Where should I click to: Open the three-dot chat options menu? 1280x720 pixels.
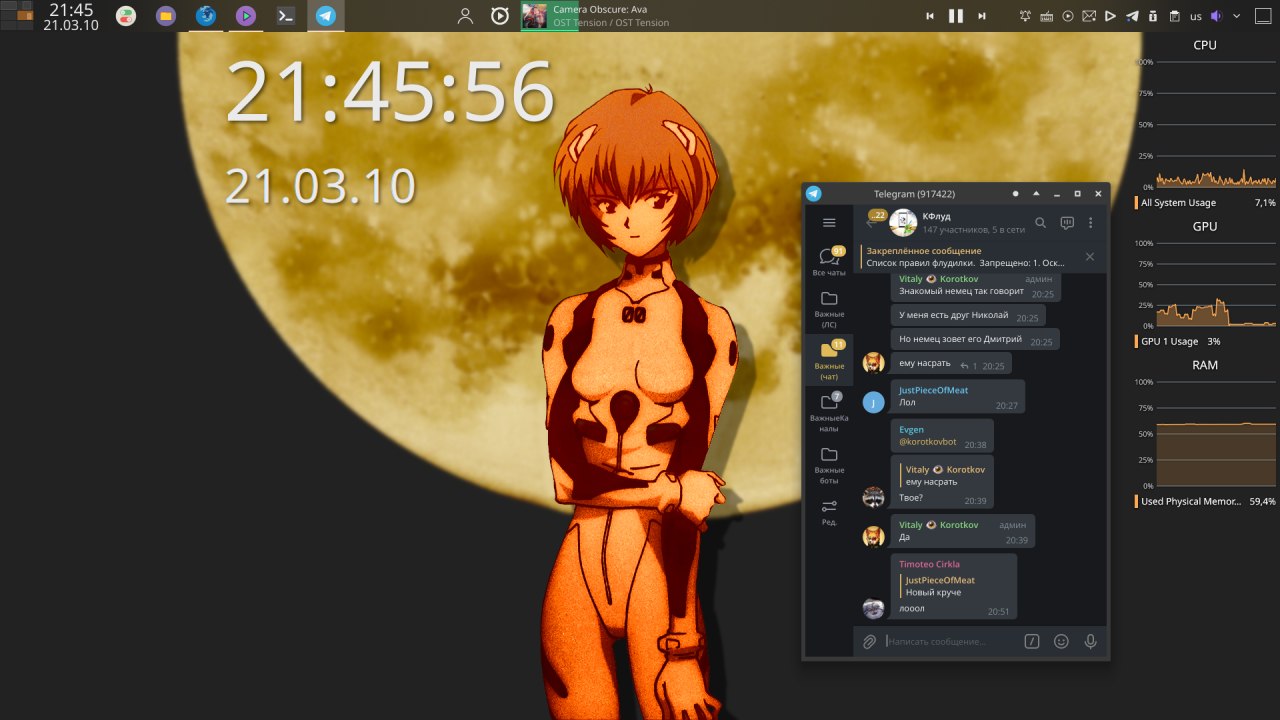1091,223
